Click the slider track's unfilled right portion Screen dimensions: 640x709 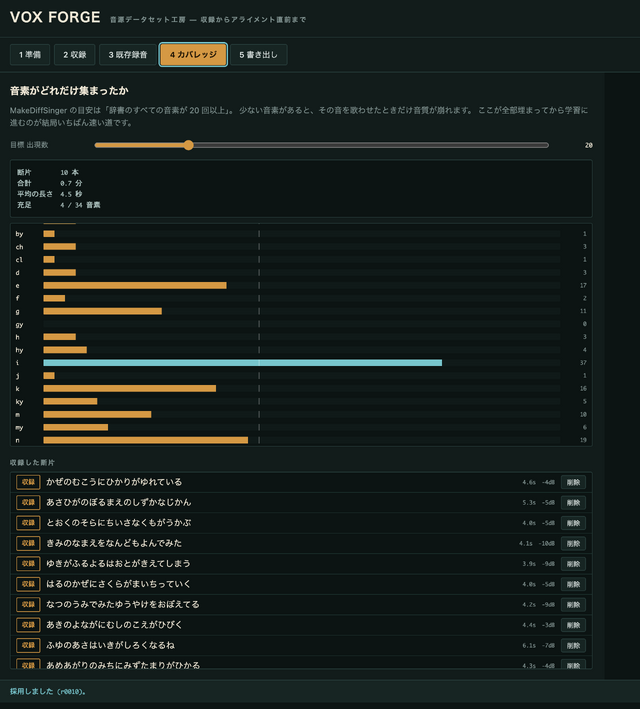[371, 145]
